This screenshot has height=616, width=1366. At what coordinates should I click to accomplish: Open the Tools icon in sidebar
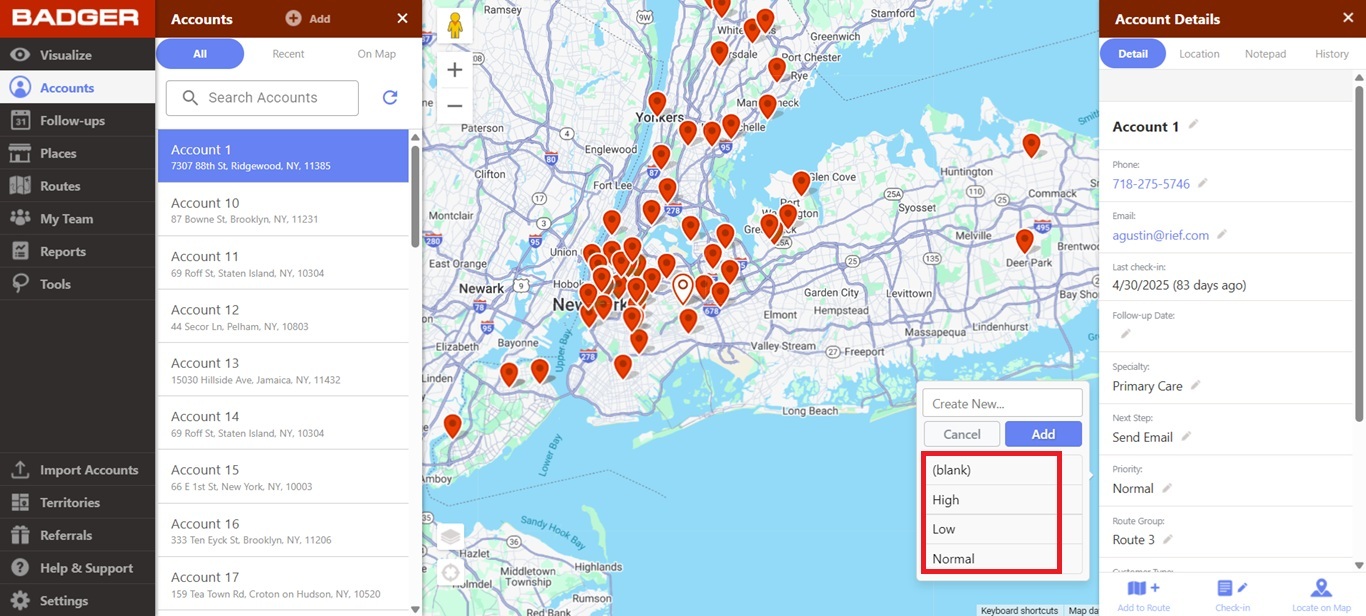(x=20, y=284)
